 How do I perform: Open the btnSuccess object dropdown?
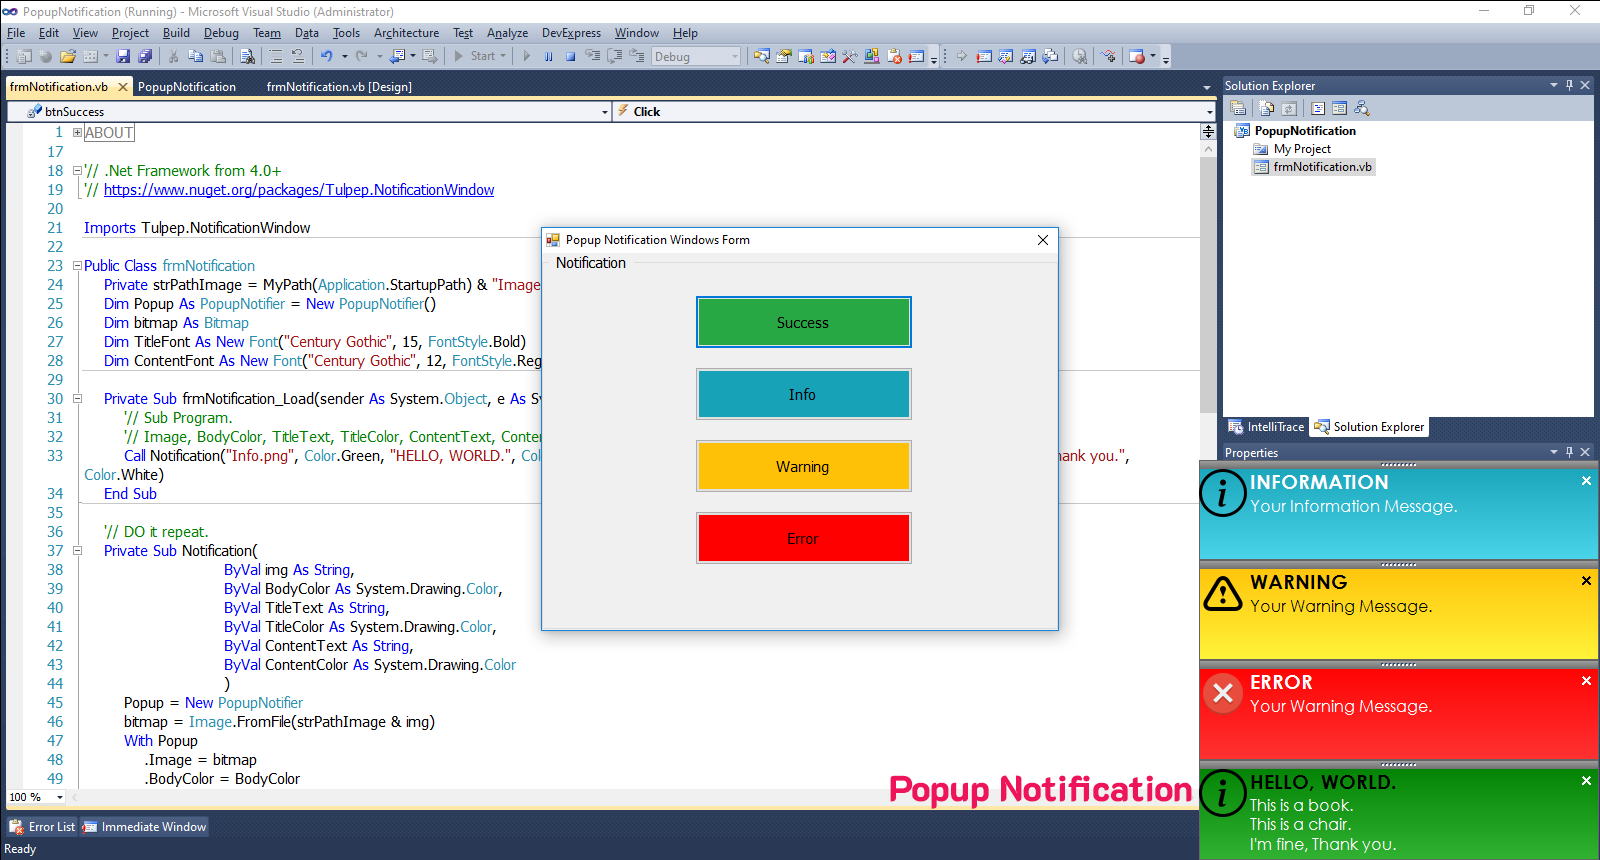(x=605, y=112)
